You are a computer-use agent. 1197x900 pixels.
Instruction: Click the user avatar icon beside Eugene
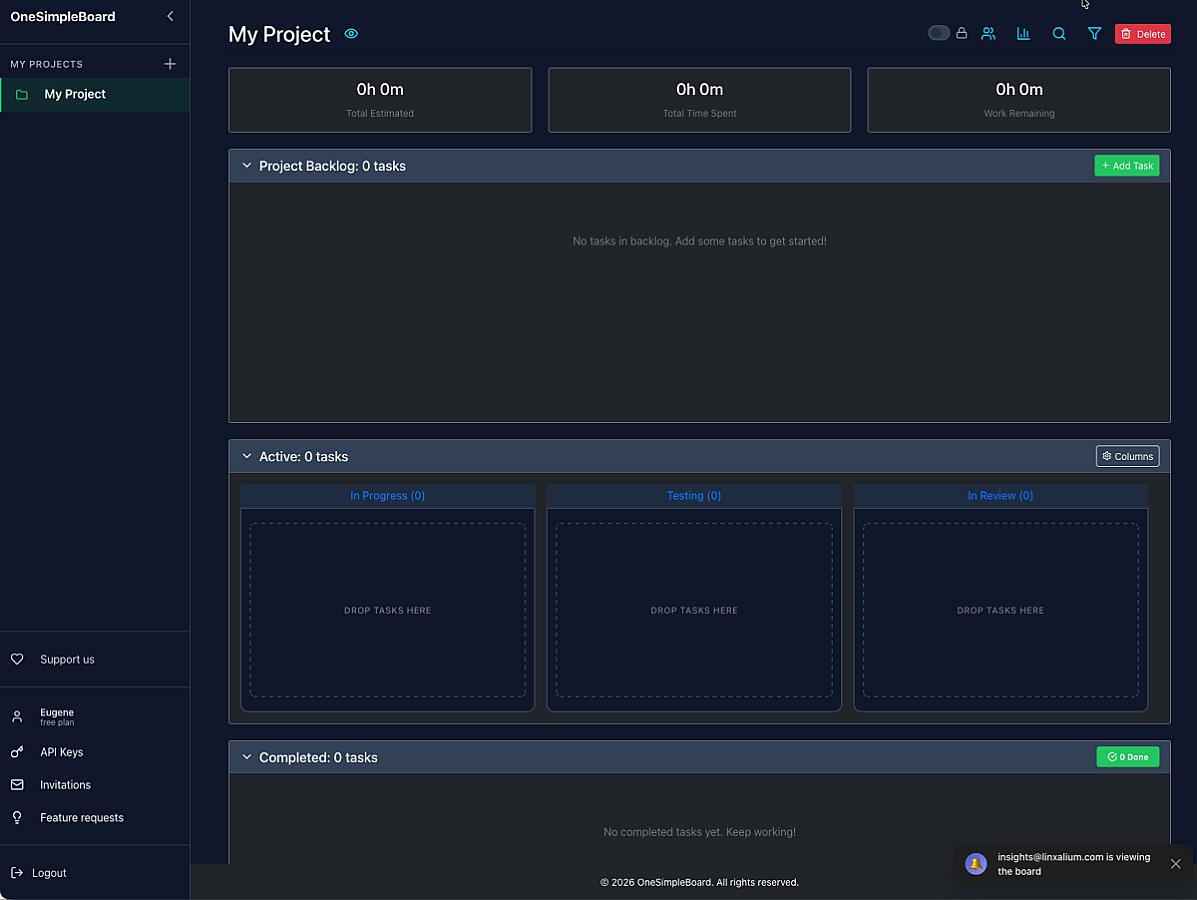click(17, 717)
